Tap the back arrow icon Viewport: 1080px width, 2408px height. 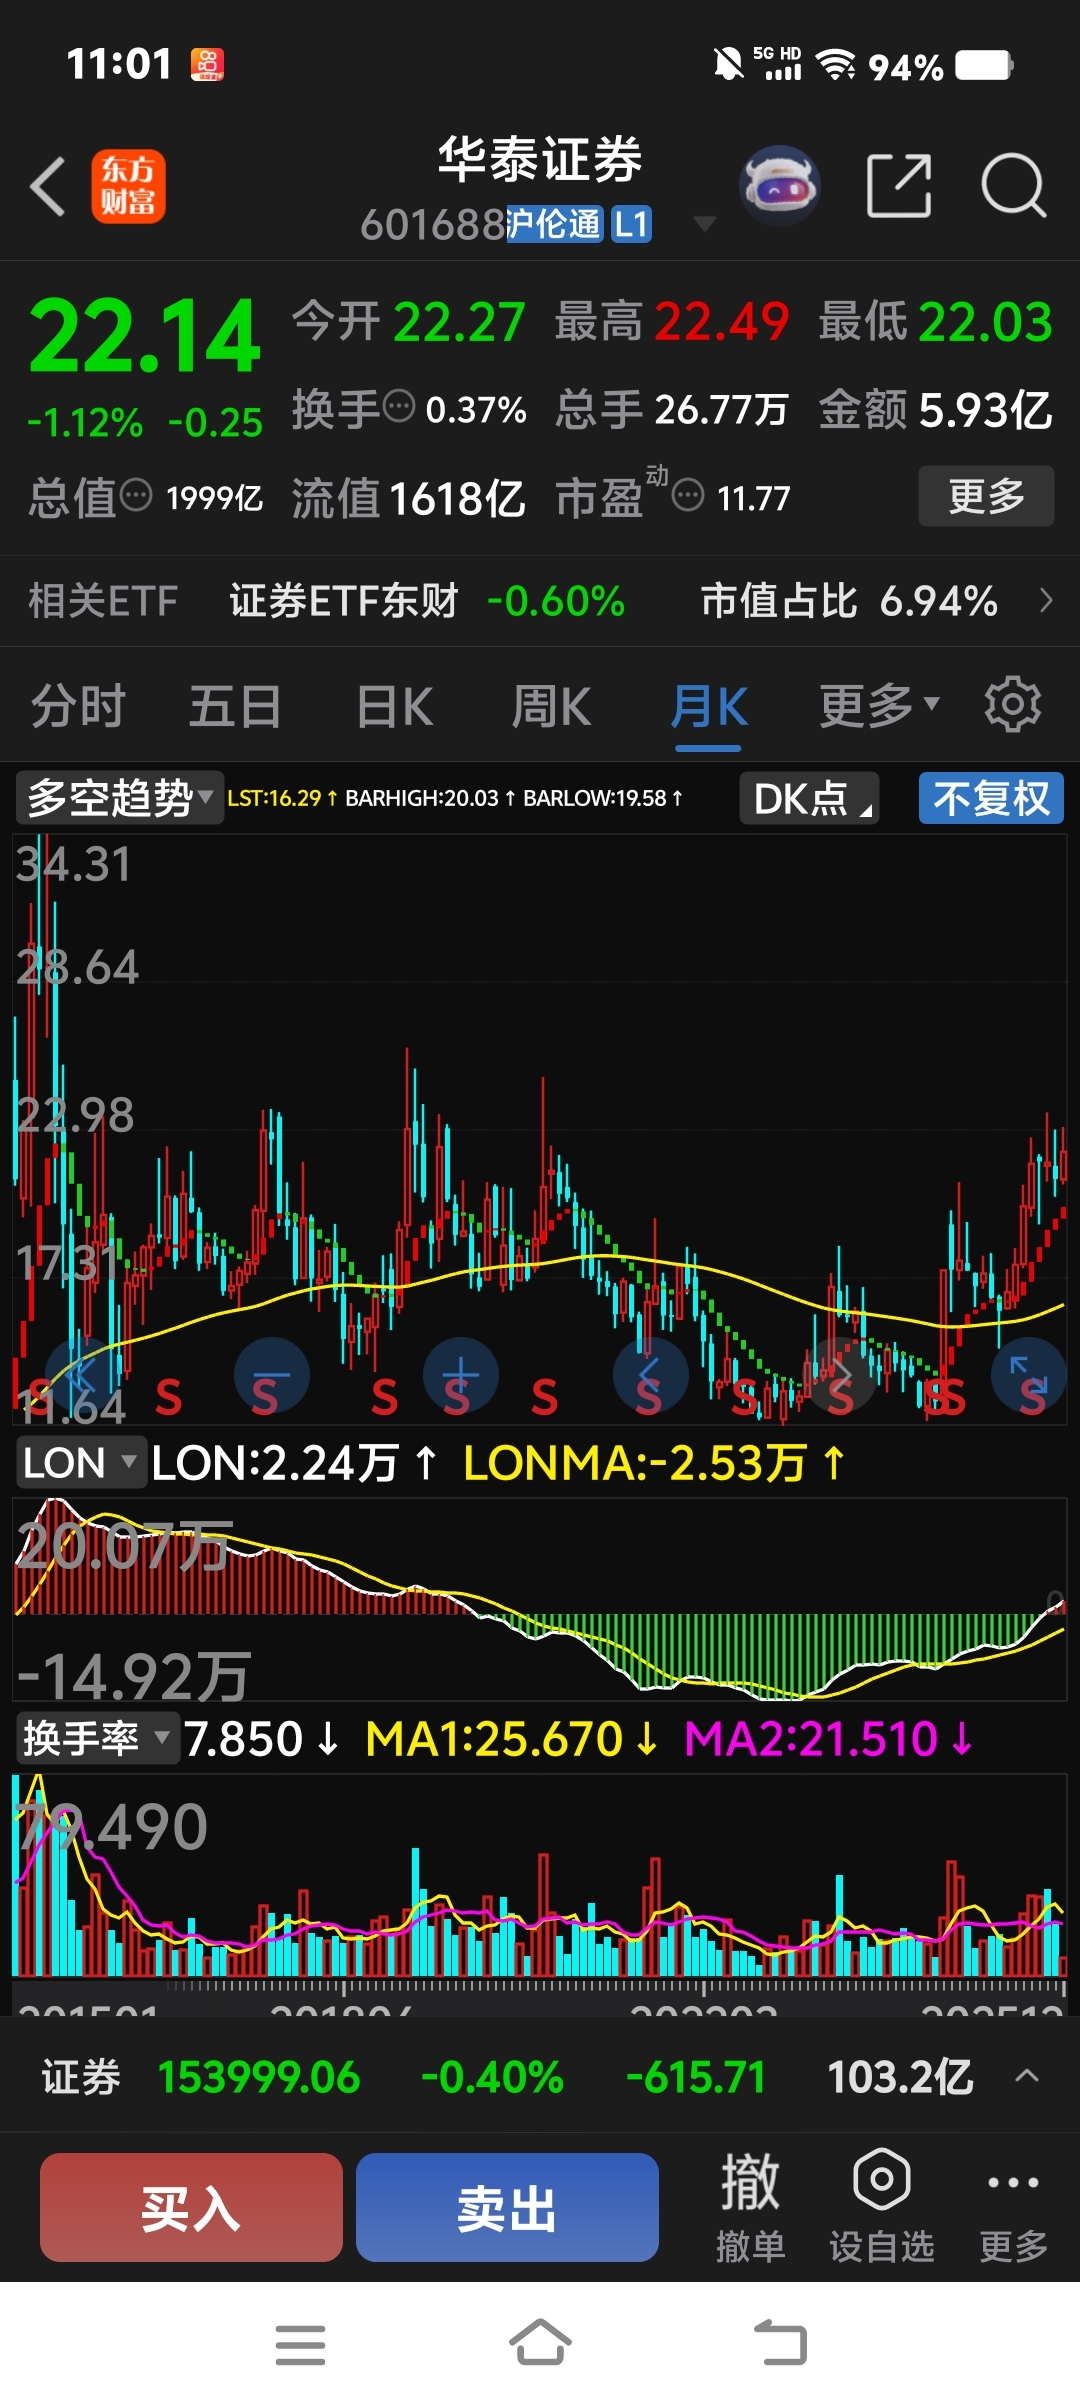[48, 186]
